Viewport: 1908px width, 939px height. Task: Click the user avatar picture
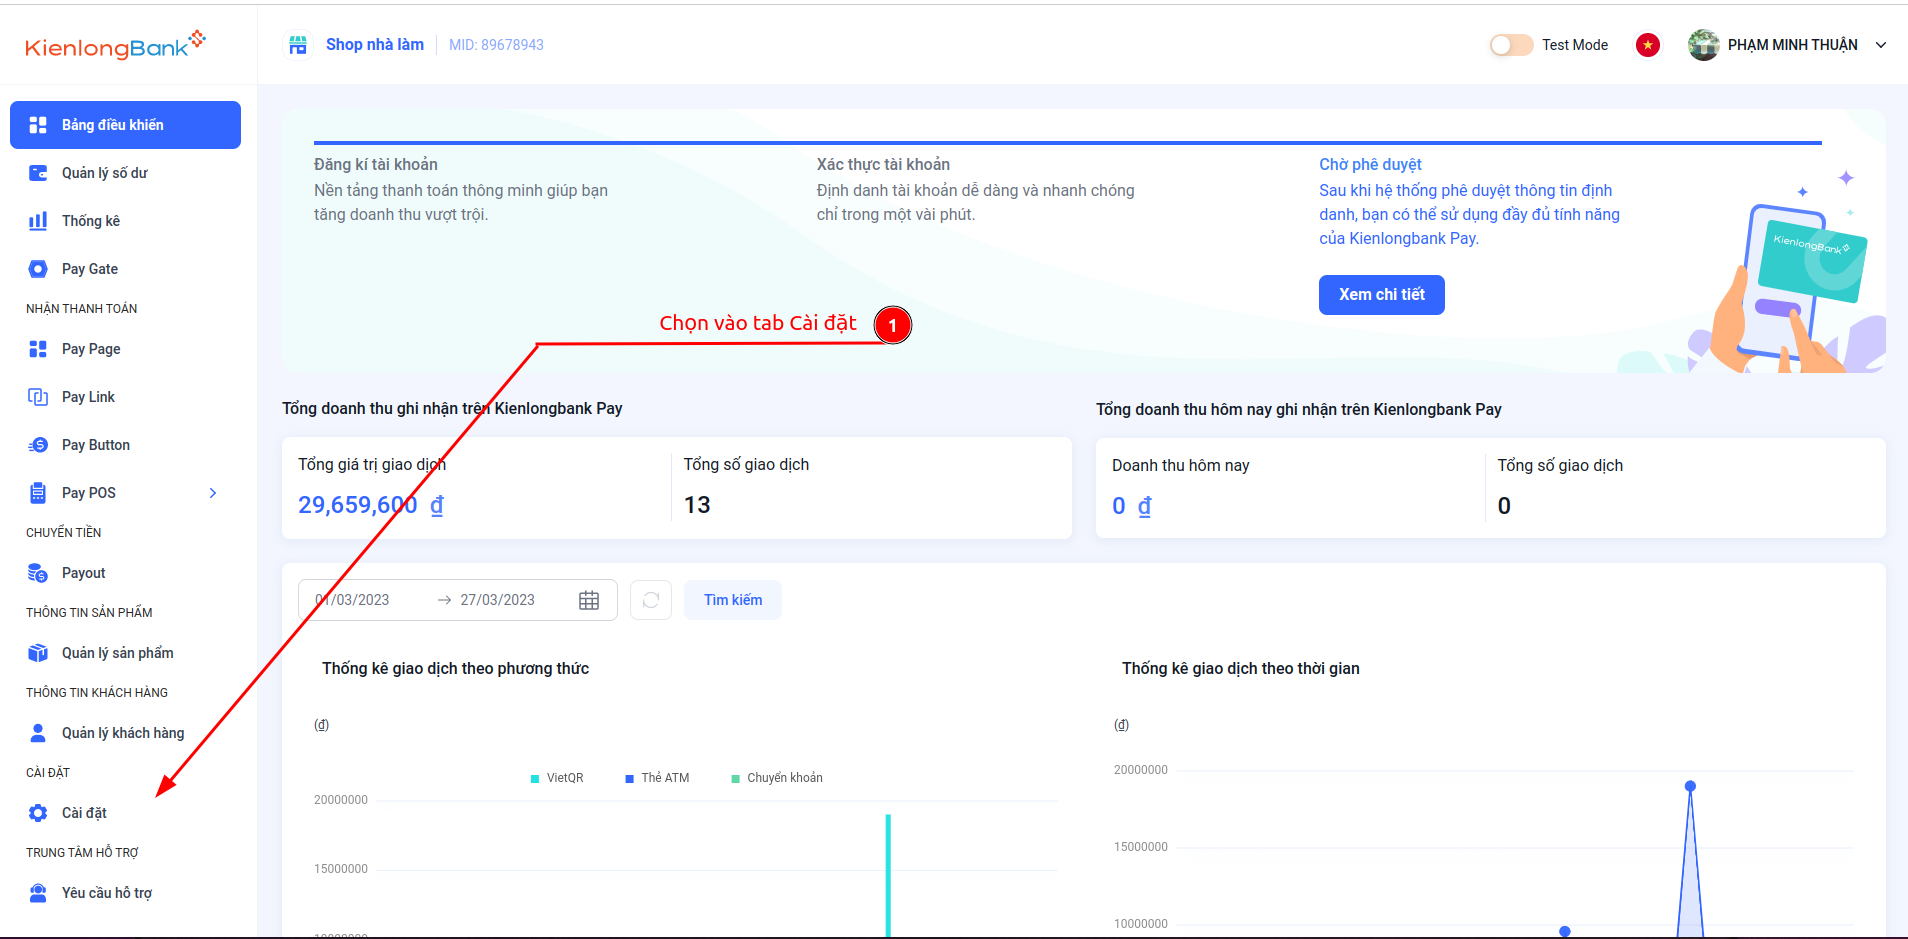[x=1704, y=45]
